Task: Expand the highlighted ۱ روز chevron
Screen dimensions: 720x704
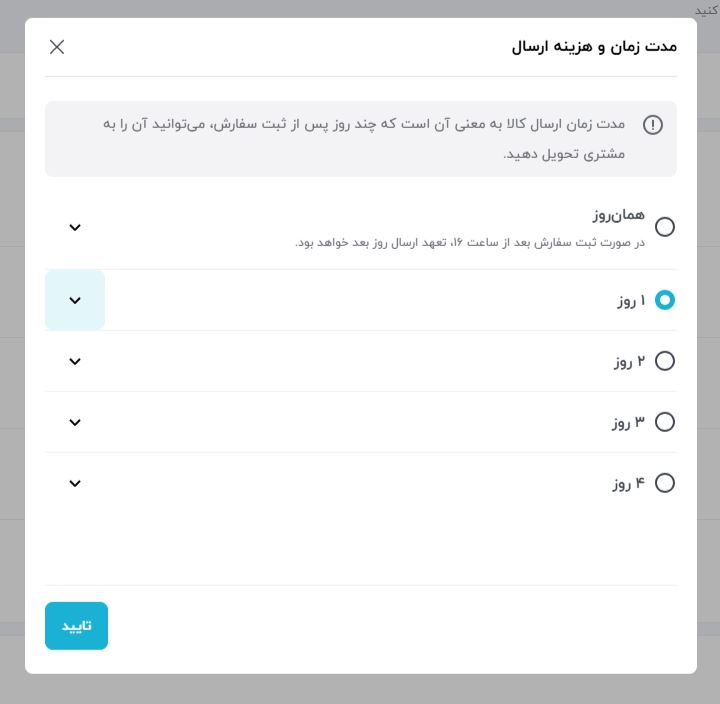Action: [75, 300]
